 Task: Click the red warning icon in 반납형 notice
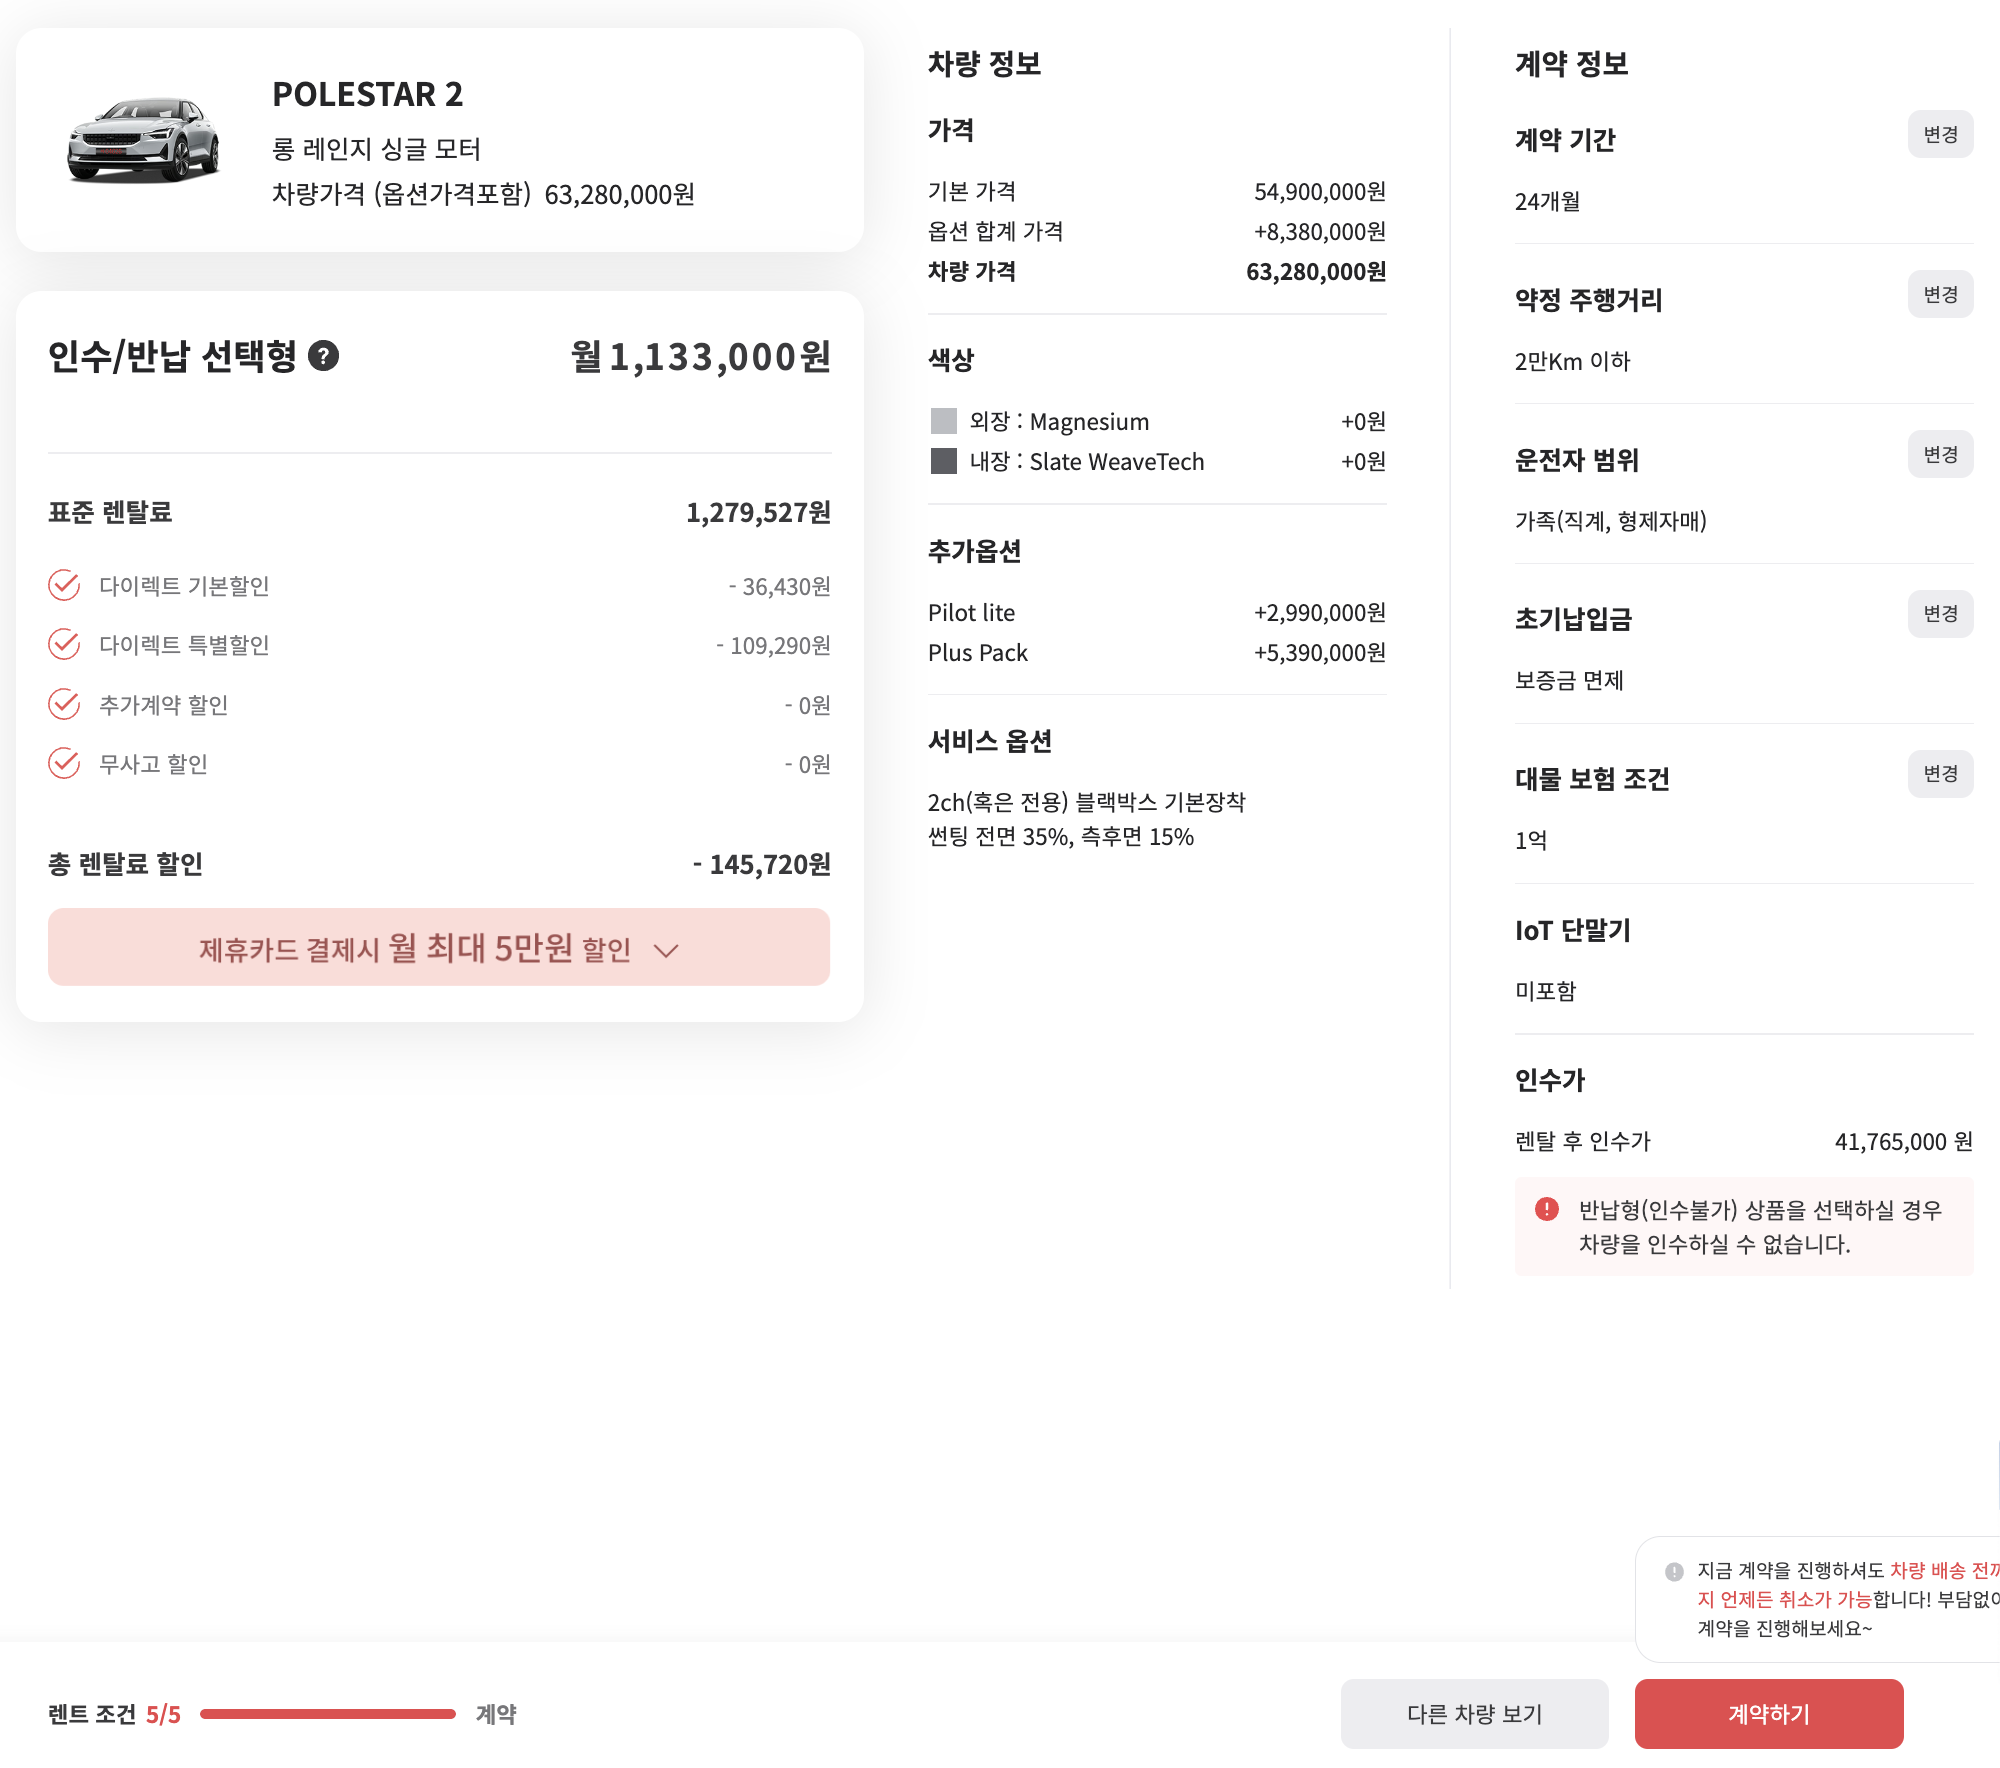1546,1209
